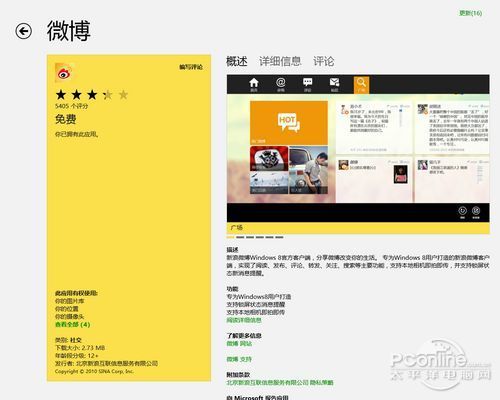Open the 更新(16) updates link
This screenshot has height=400, width=500.
pos(470,13)
